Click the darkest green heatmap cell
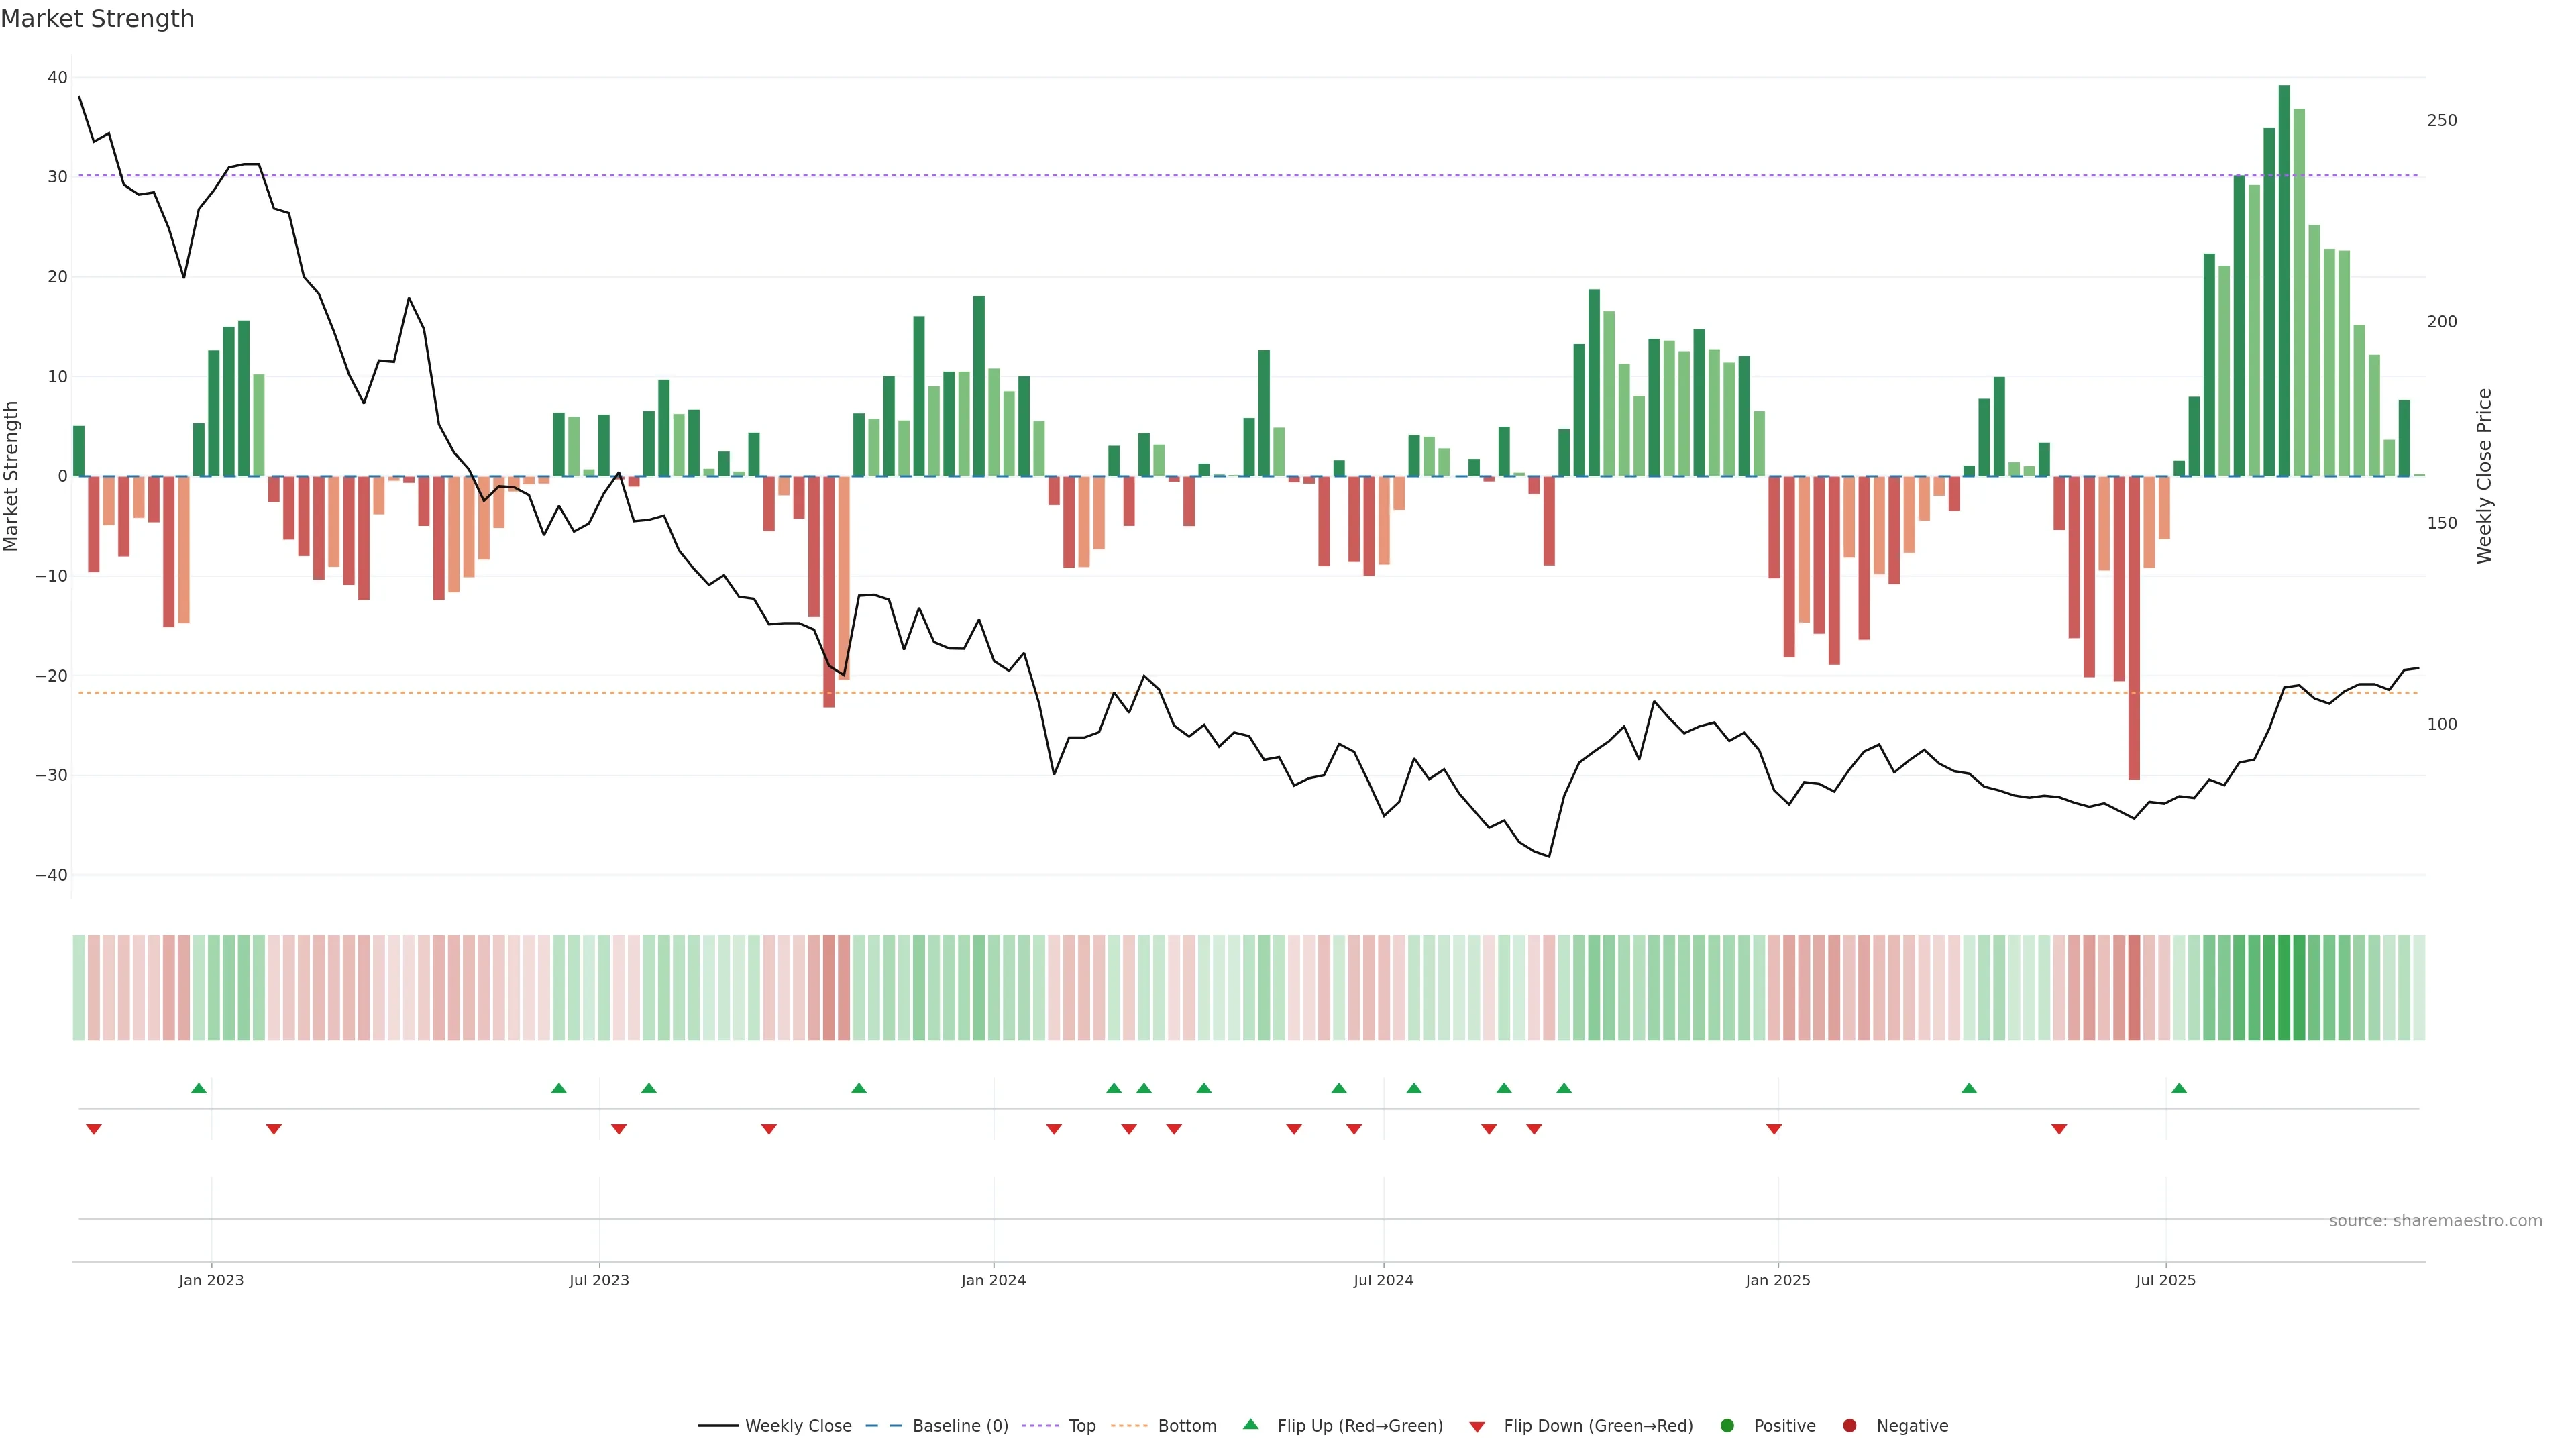Image resolution: width=2576 pixels, height=1449 pixels. click(2284, 988)
